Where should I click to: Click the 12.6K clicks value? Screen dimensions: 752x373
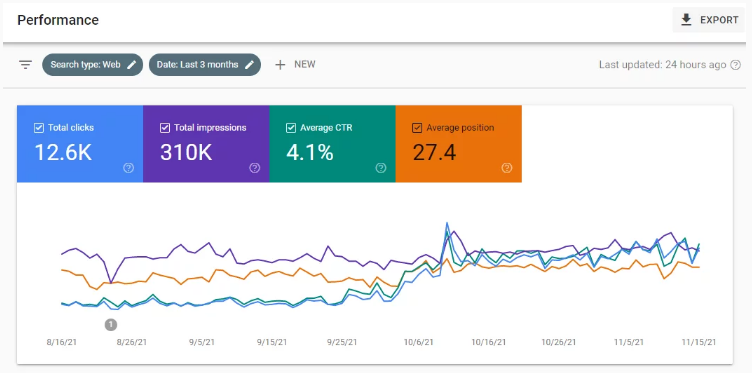[63, 152]
